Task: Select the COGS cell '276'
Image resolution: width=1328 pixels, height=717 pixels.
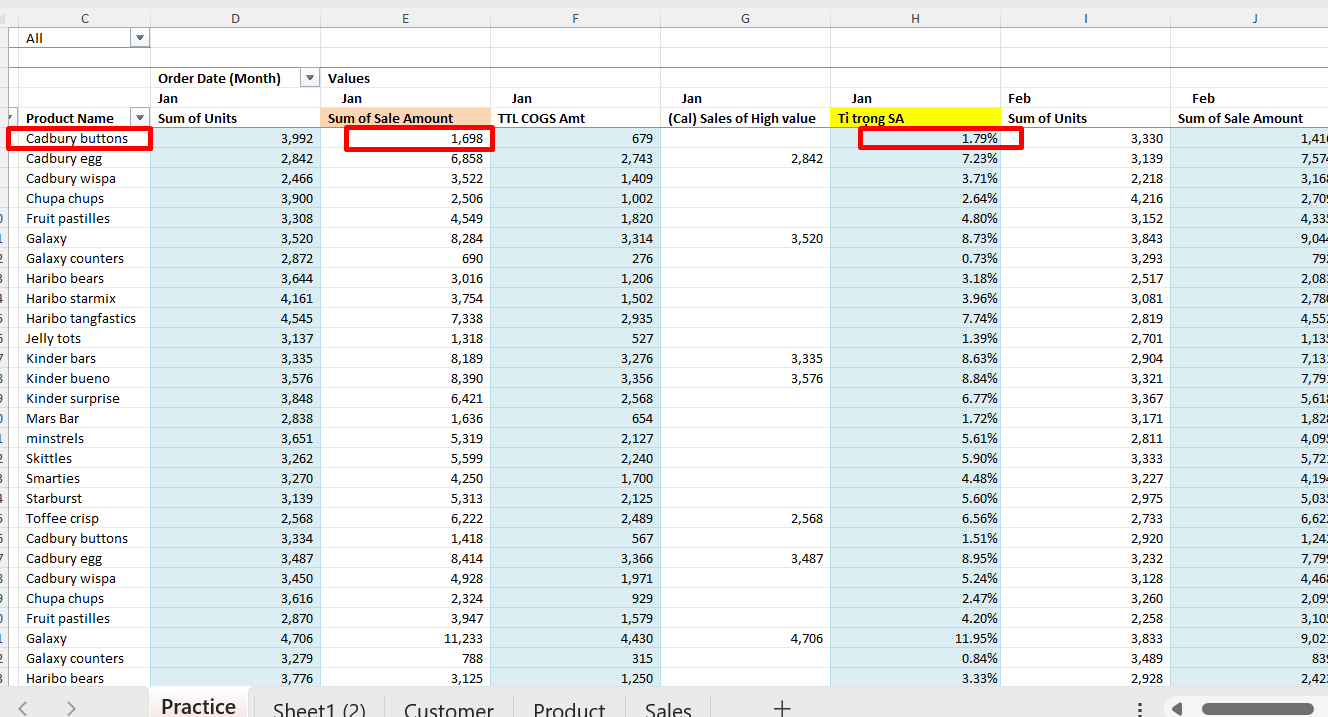Action: coord(575,258)
